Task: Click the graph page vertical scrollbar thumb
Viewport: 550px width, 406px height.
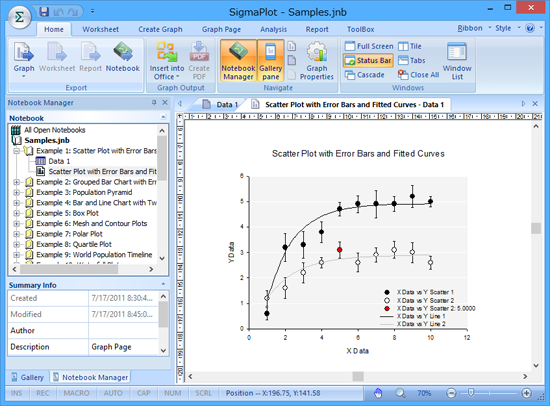Action: pyautogui.click(x=536, y=228)
